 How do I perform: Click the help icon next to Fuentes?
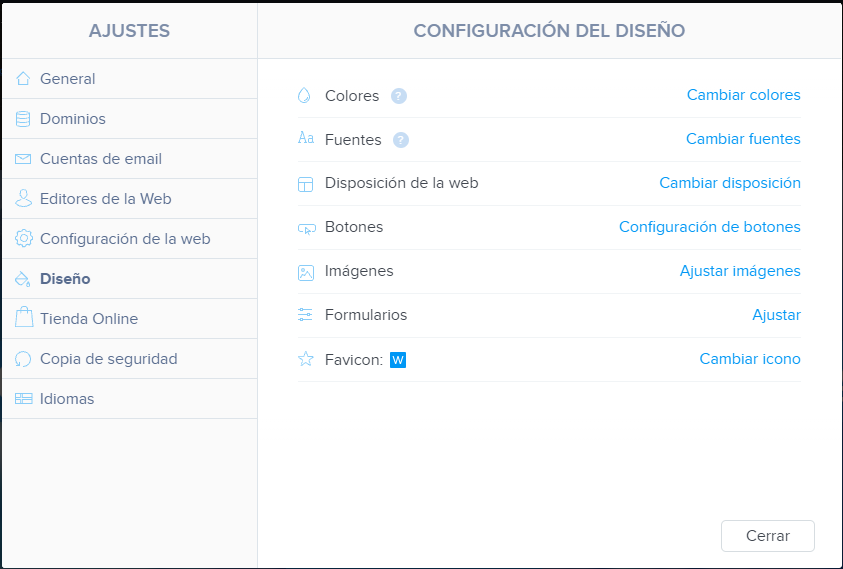coord(401,140)
